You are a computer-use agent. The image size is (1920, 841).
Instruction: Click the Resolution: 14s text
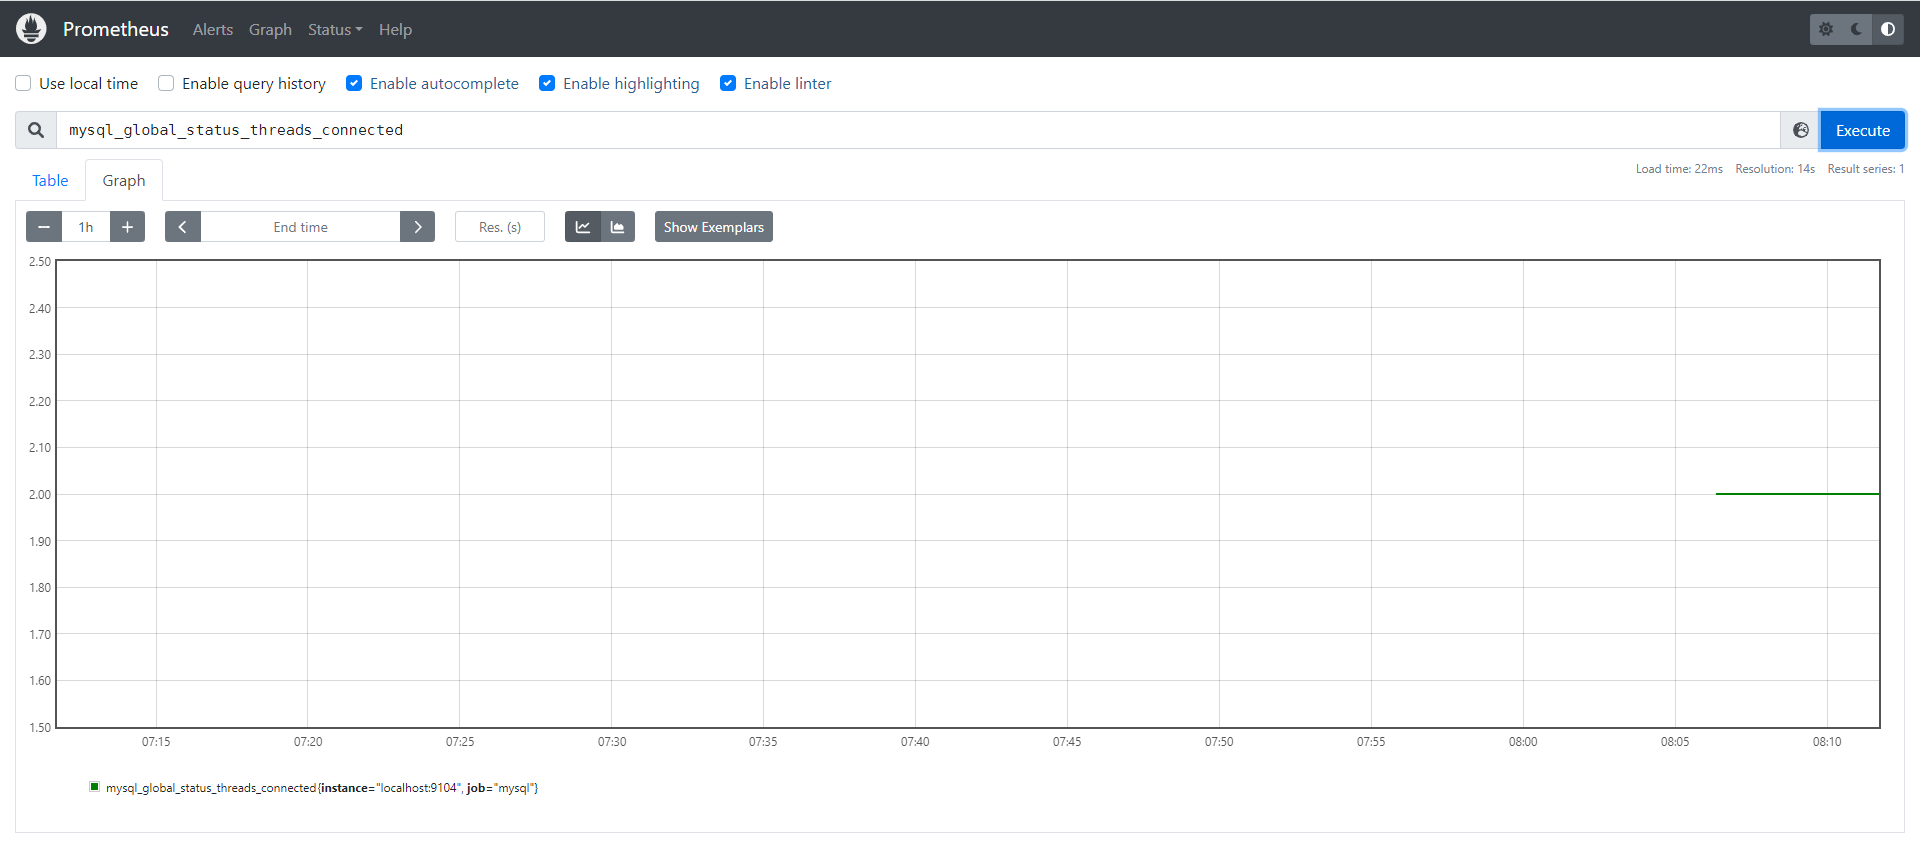pos(1775,169)
